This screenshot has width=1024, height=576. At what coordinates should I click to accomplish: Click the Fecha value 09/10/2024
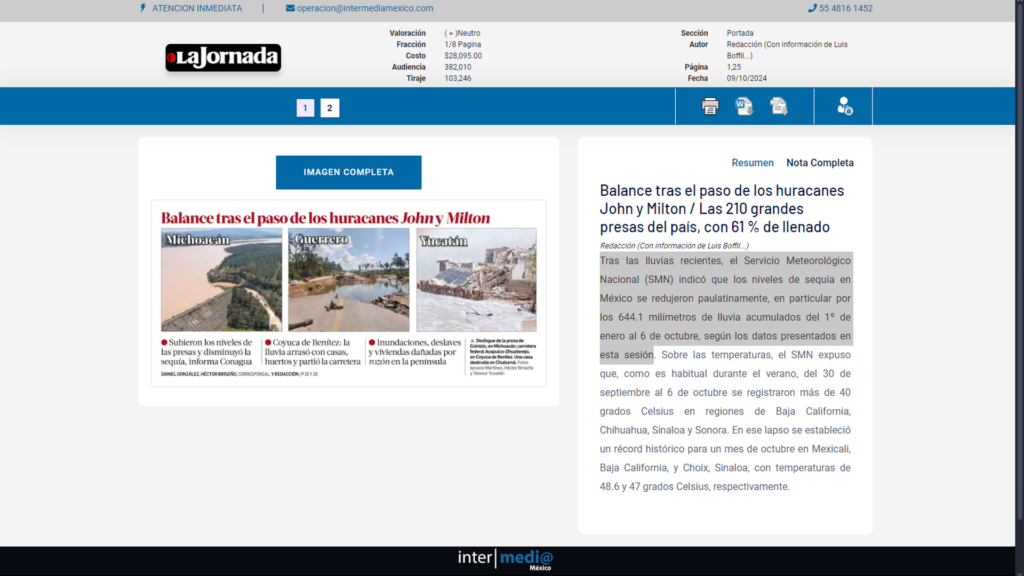(x=746, y=78)
